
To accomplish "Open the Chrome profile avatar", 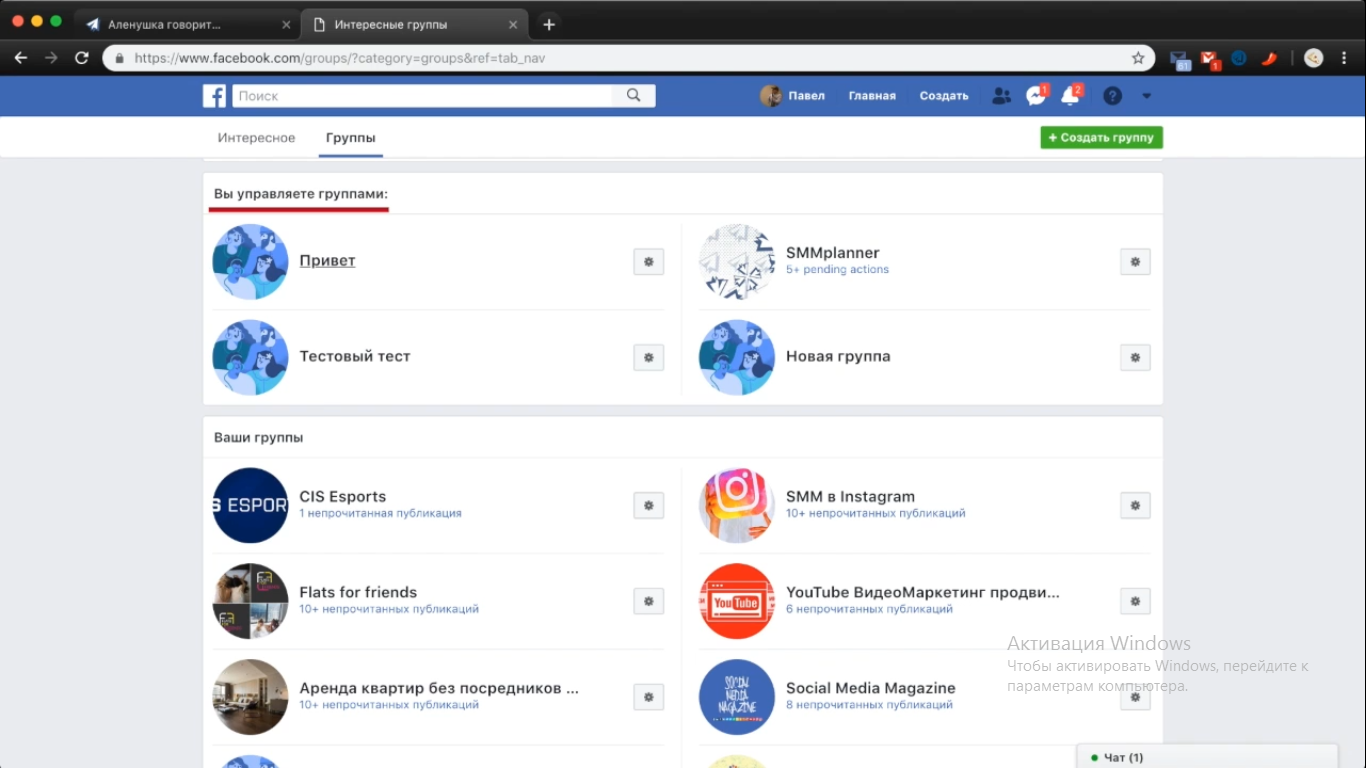I will pyautogui.click(x=1314, y=58).
